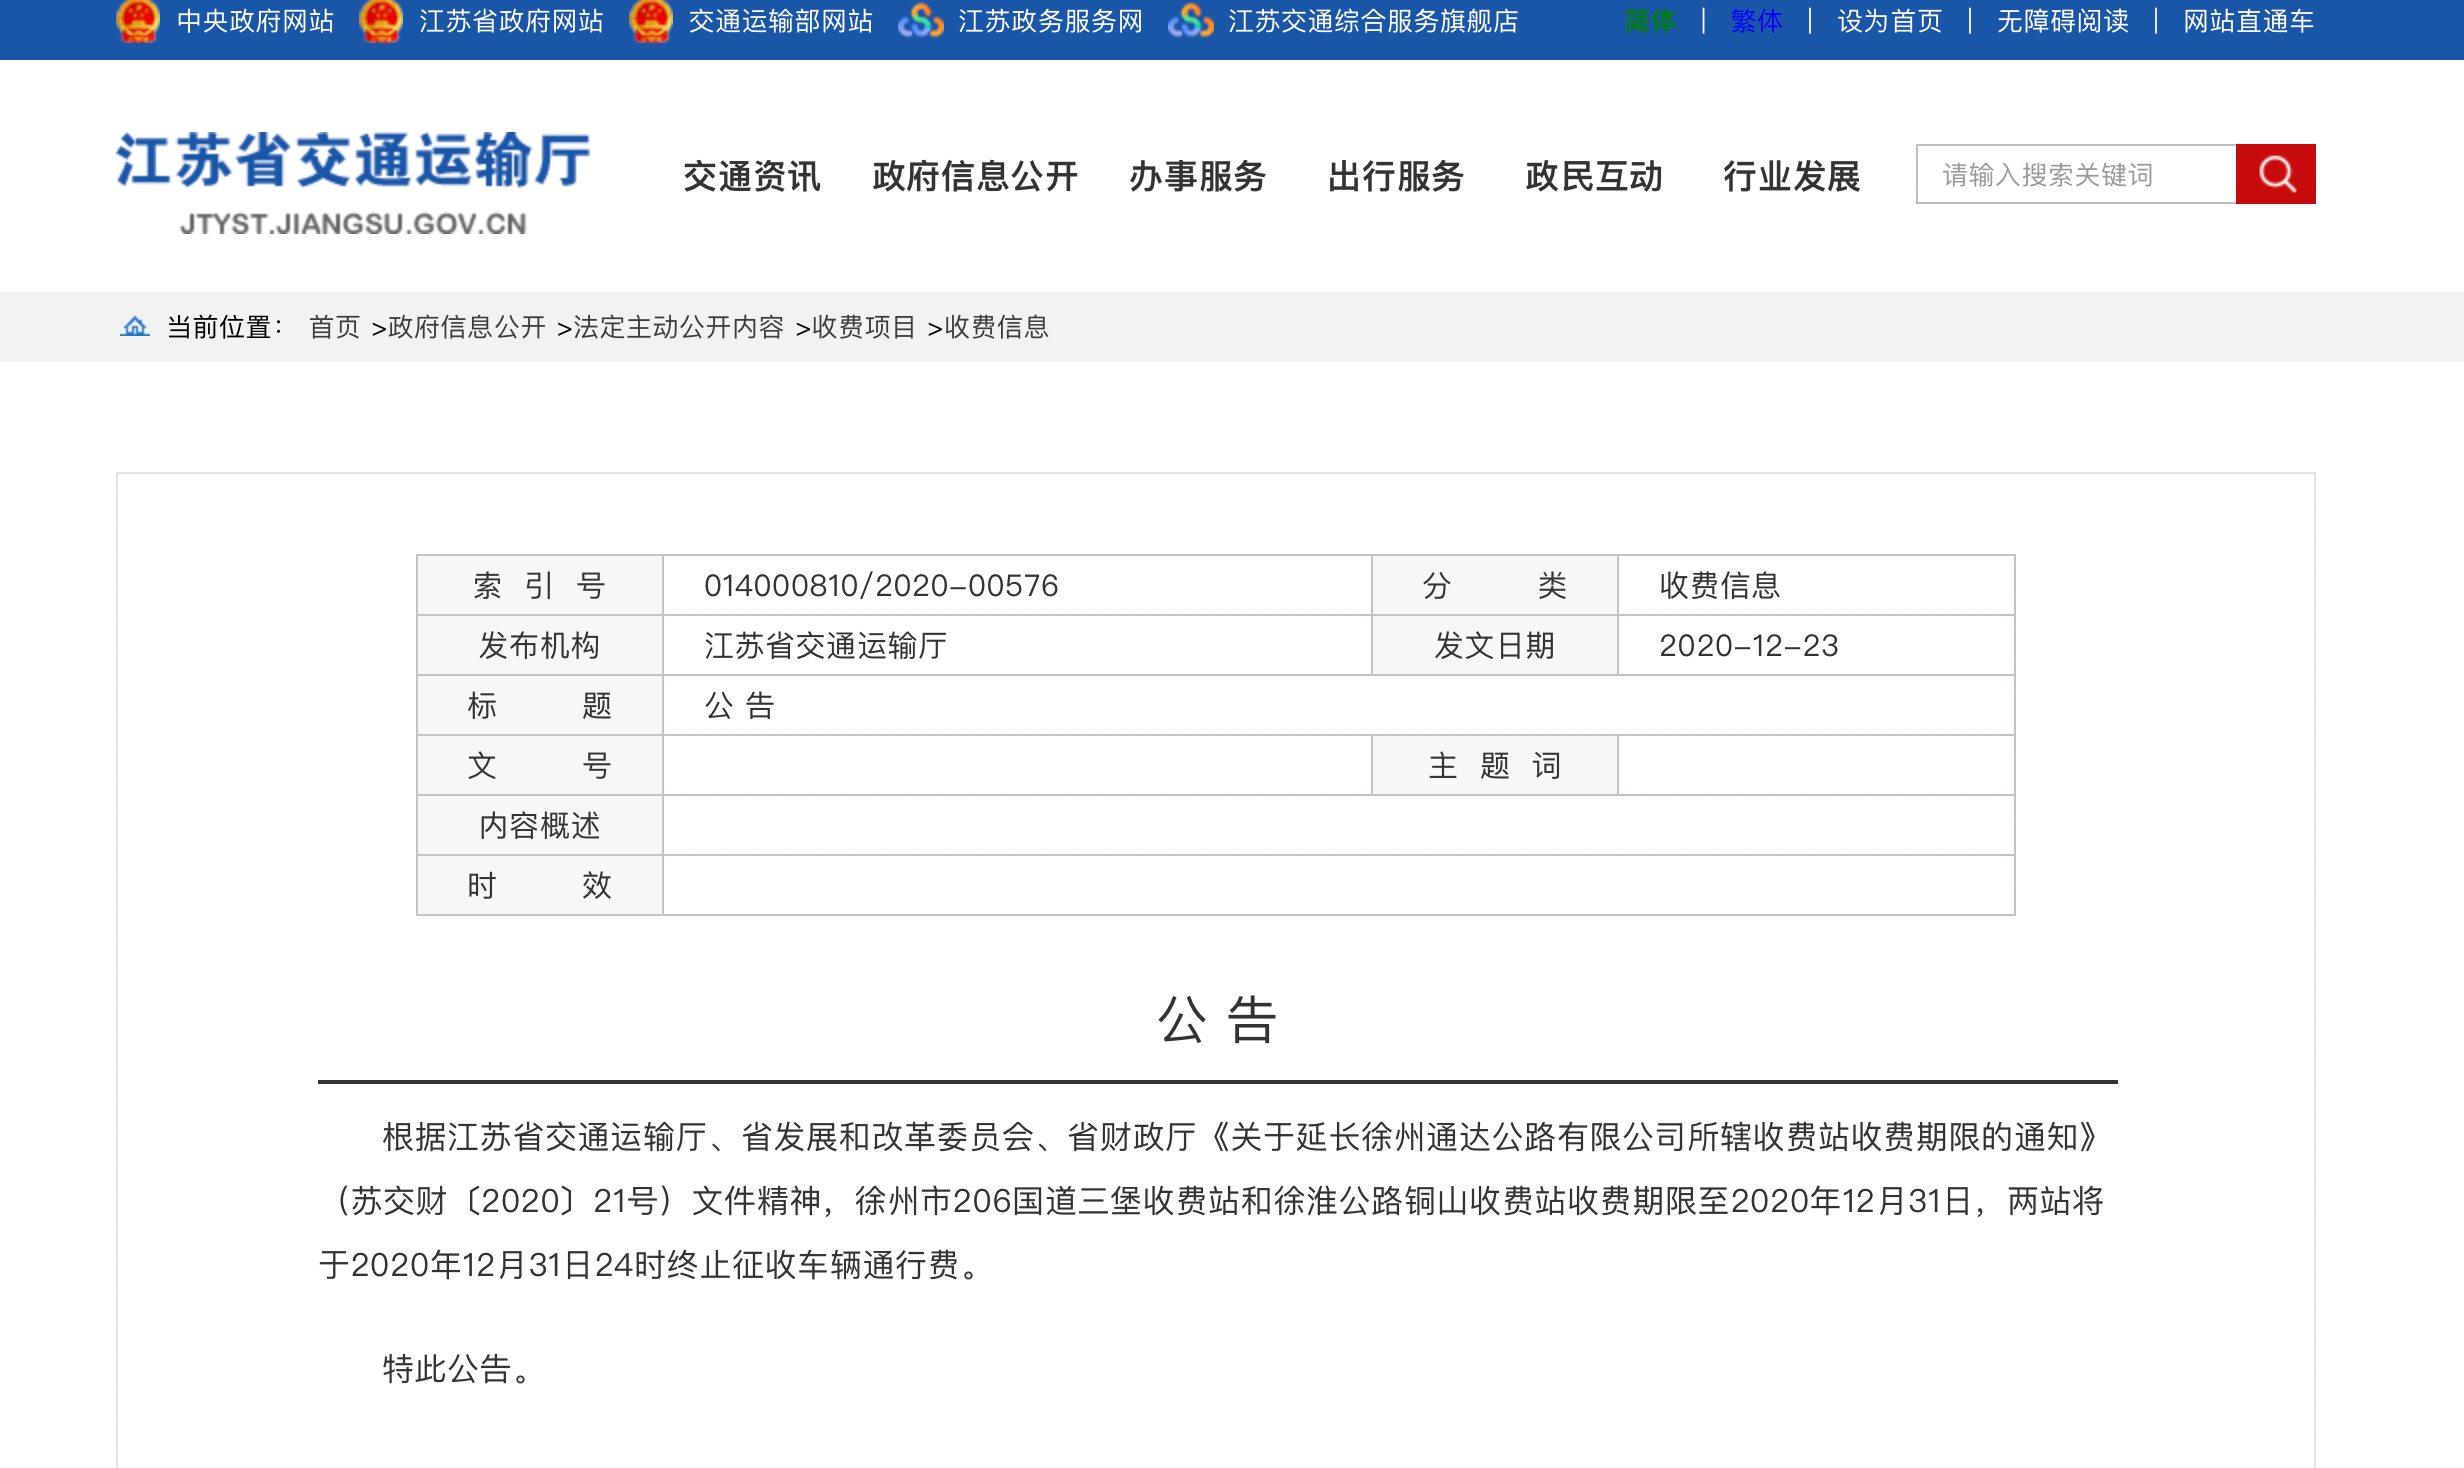Focus the 请输入搜索关键词 search box
Viewport: 2464px width, 1468px height.
point(2076,174)
